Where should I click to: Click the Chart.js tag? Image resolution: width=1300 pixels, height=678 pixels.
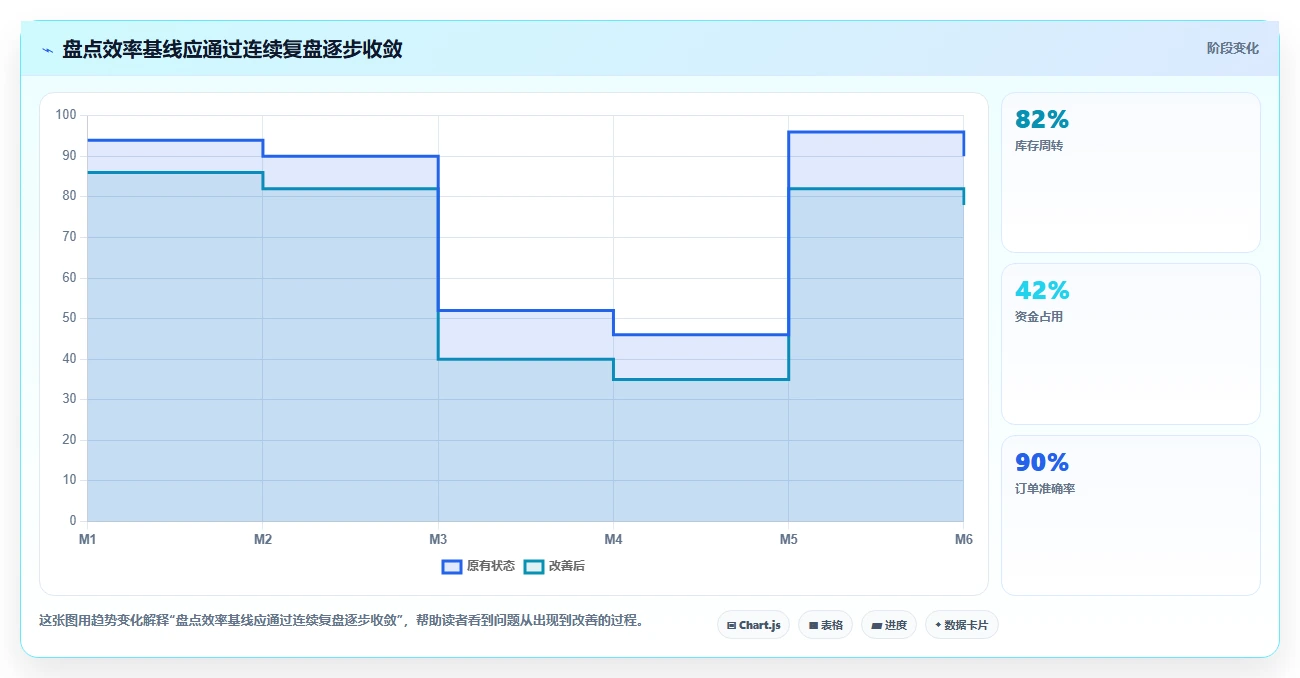[754, 625]
